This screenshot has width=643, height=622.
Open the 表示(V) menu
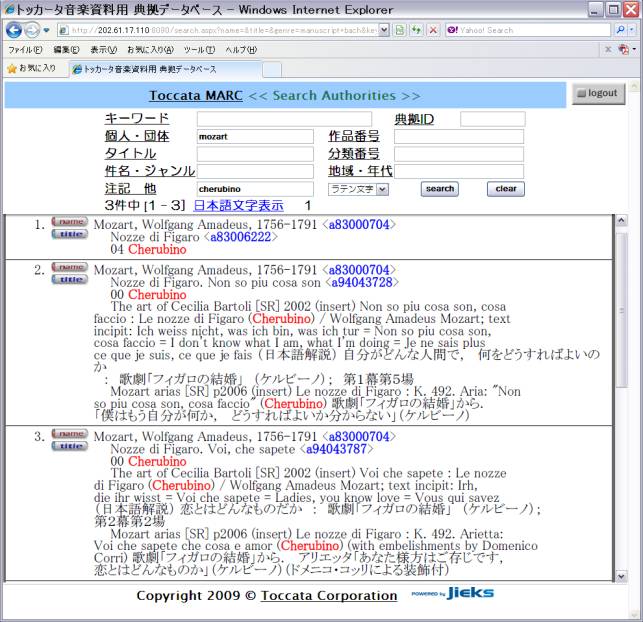tap(104, 50)
